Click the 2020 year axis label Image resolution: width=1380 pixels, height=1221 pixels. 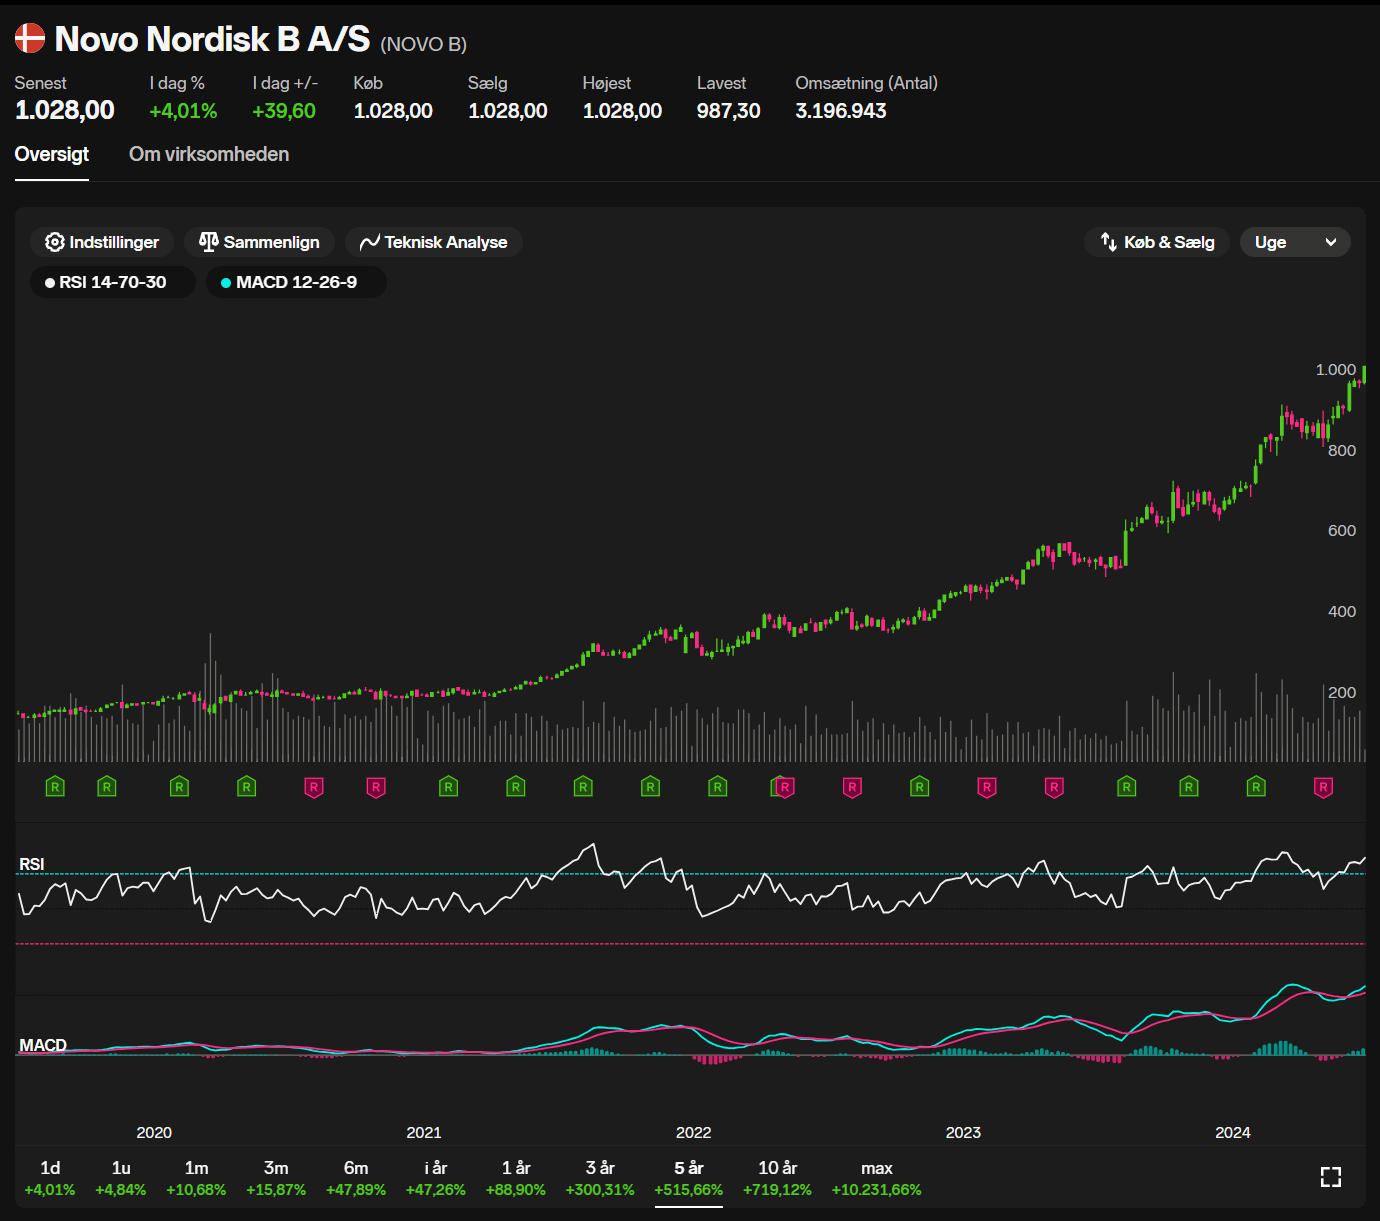[154, 1132]
